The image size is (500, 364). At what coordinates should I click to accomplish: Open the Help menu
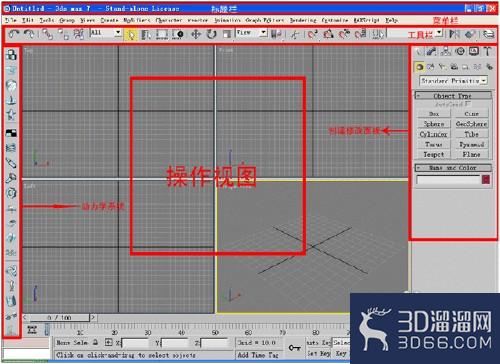[x=392, y=20]
